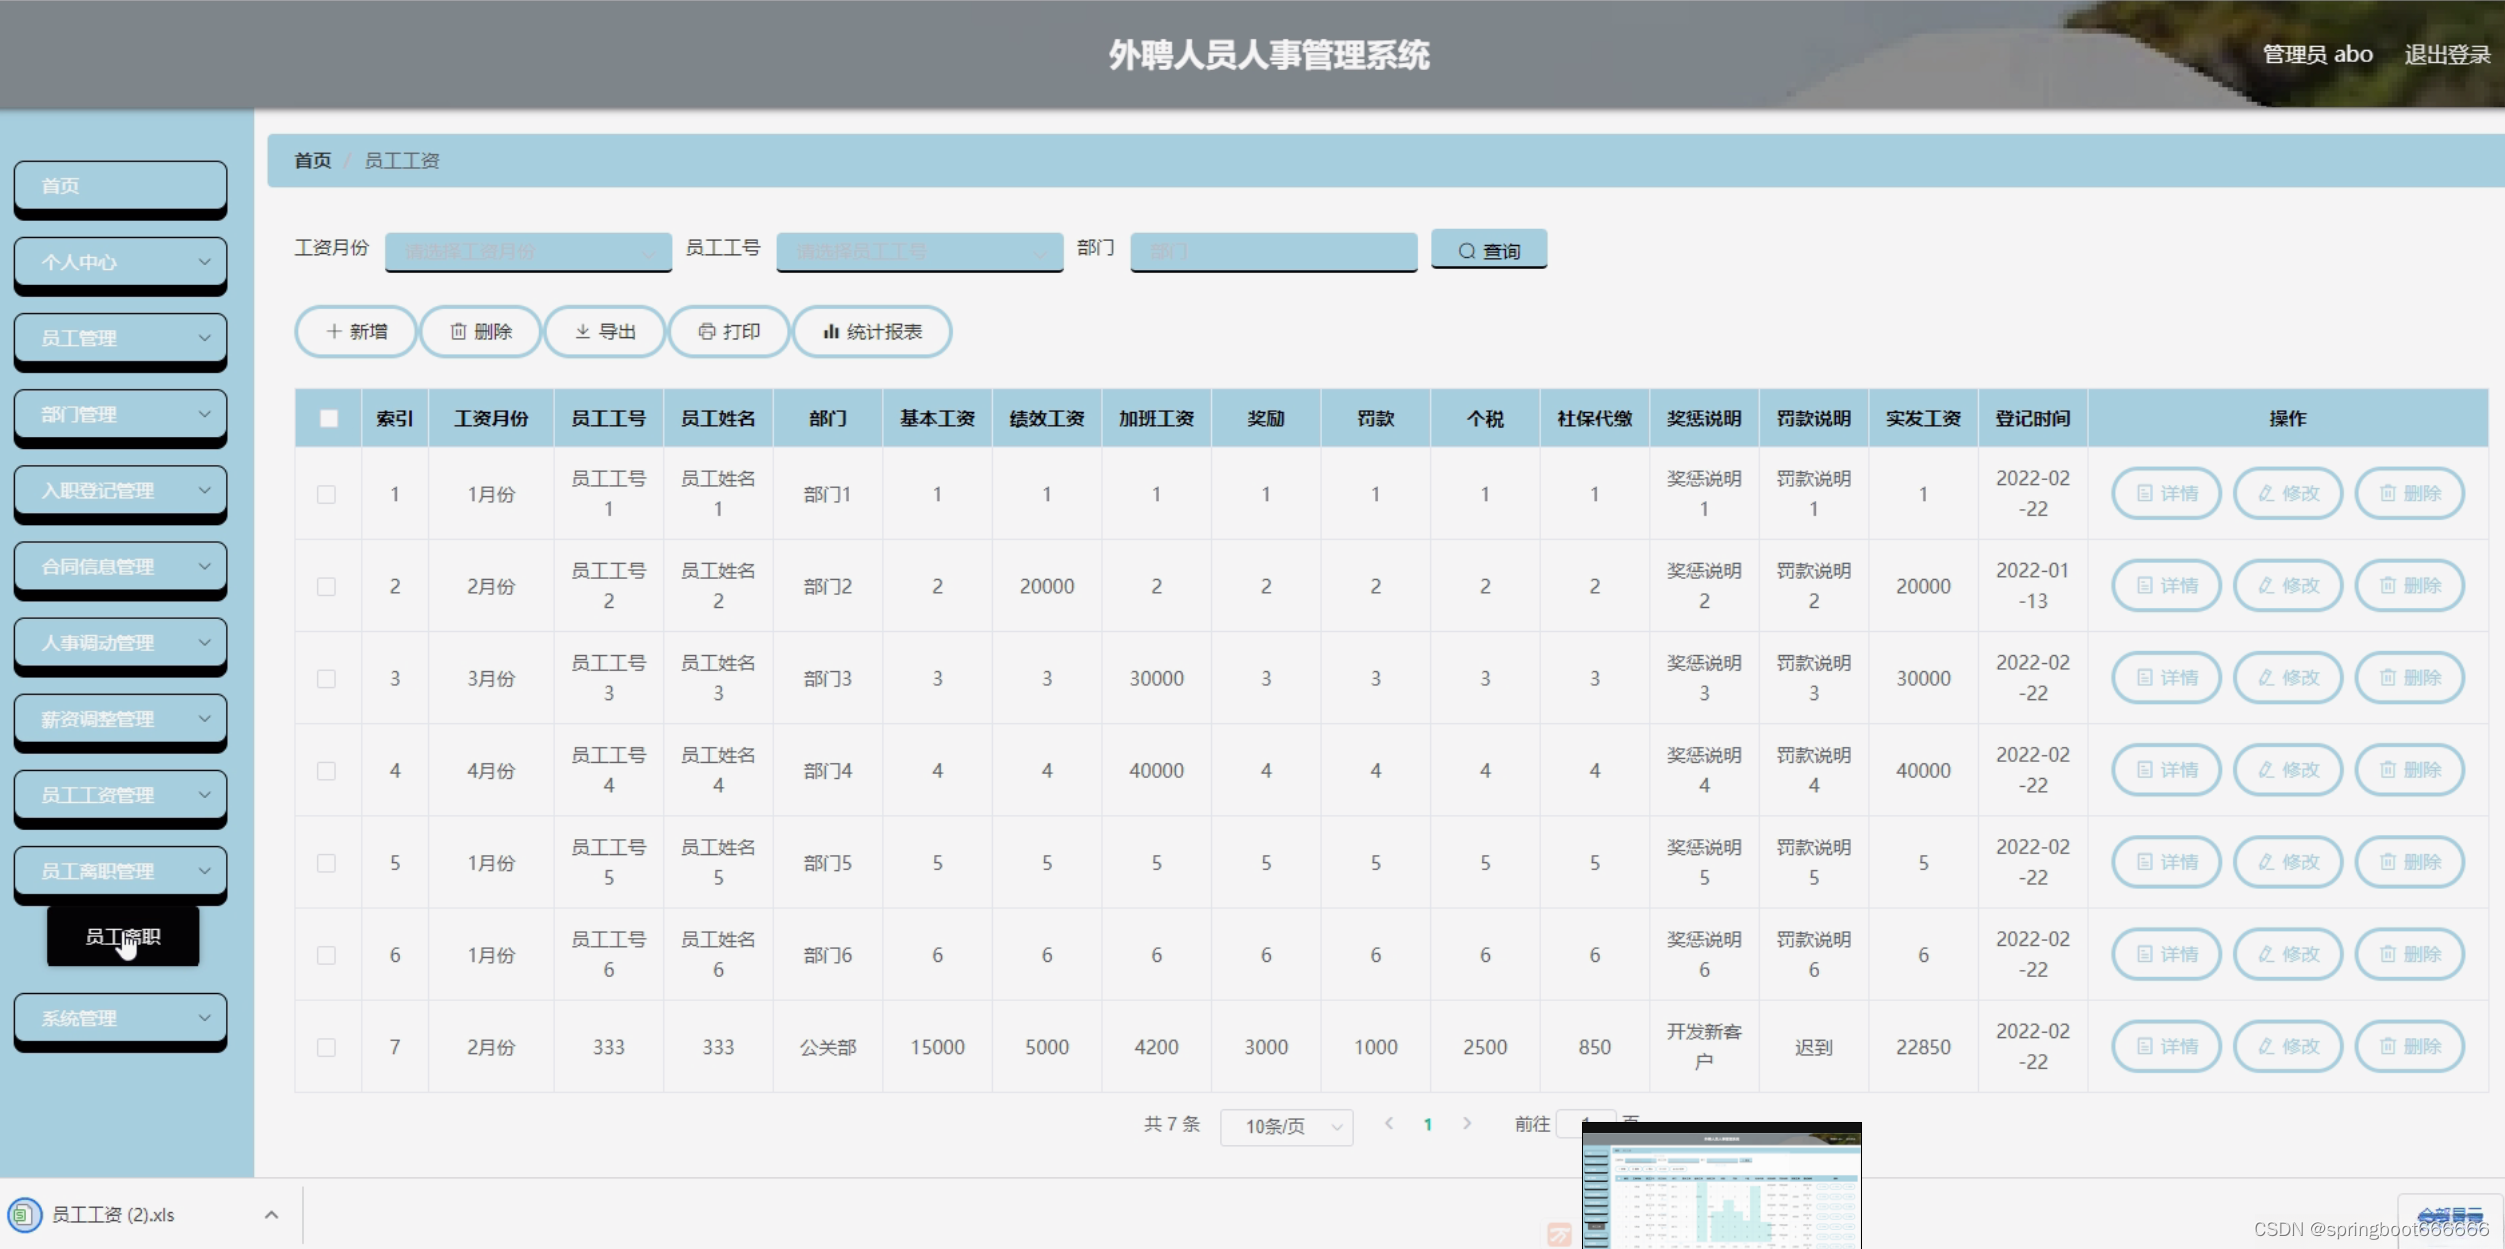This screenshot has height=1249, width=2505.
Task: Open 详情 for the row 1 record
Action: [x=2166, y=494]
